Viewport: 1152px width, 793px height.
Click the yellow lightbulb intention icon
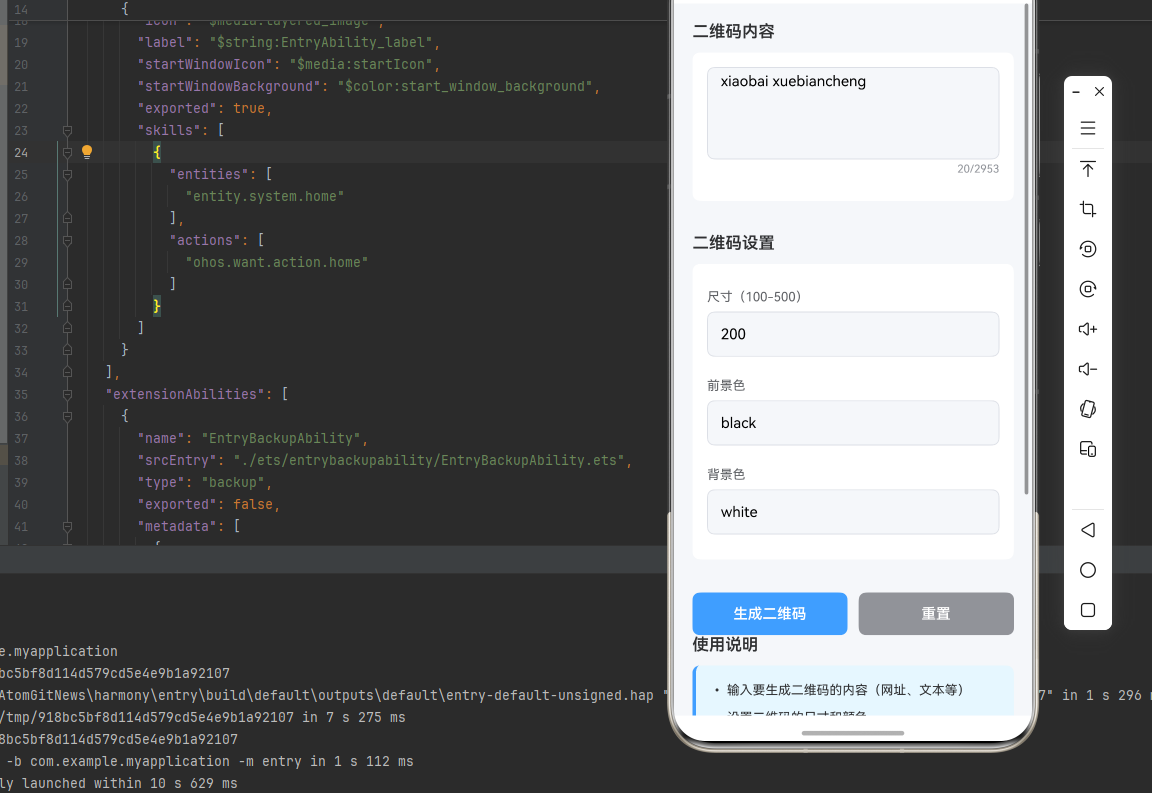coord(87,152)
